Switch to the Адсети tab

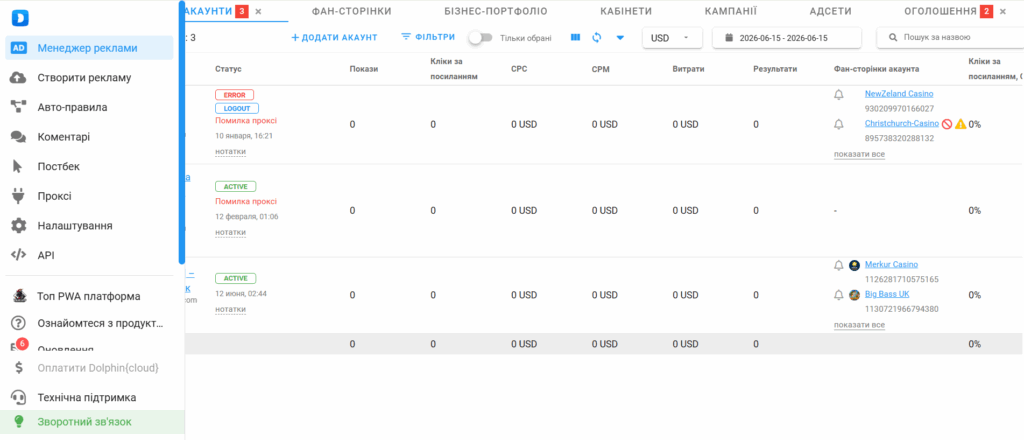click(x=831, y=11)
